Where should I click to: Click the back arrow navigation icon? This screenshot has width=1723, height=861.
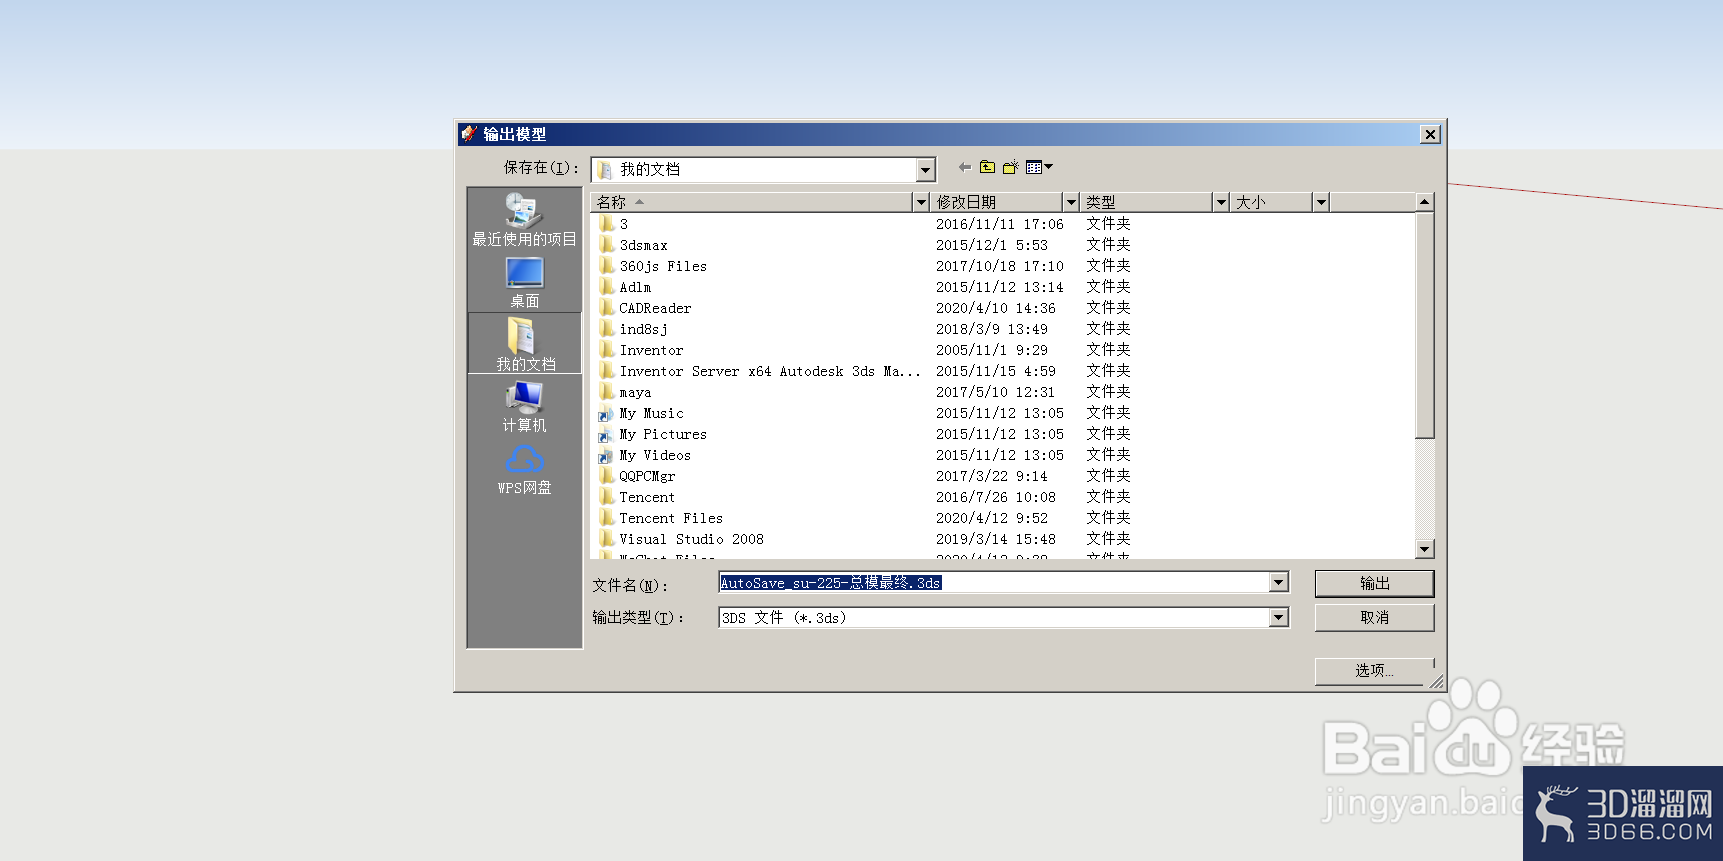click(965, 167)
